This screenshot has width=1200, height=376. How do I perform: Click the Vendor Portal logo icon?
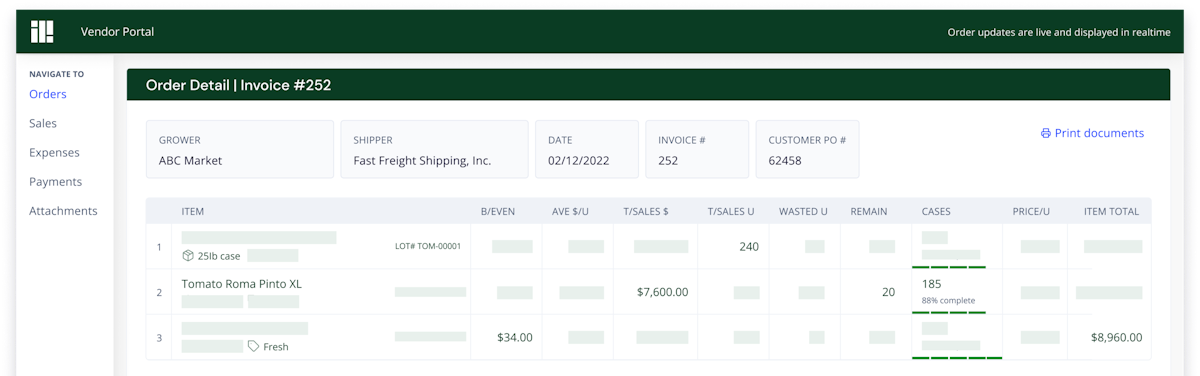tap(42, 32)
